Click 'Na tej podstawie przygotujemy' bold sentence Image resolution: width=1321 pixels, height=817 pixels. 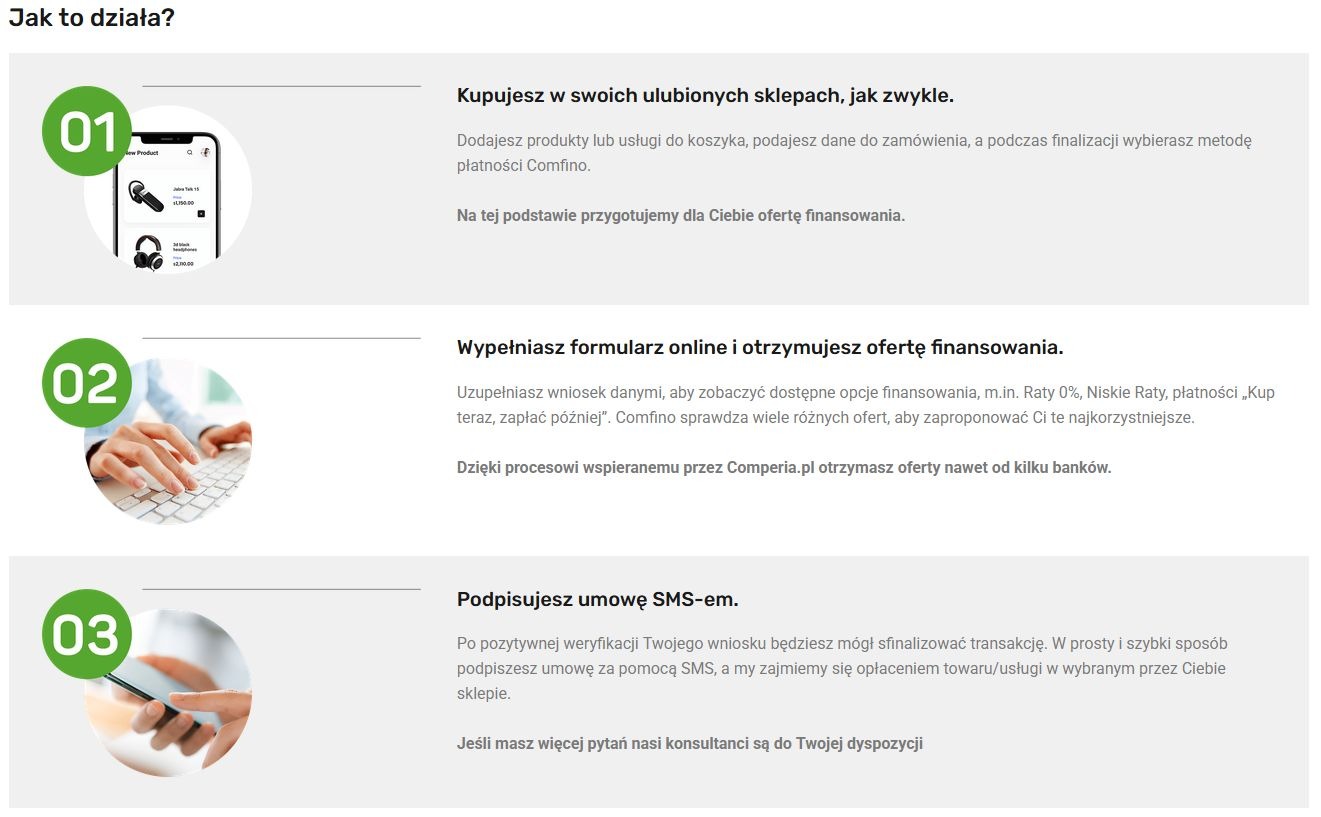tap(681, 215)
